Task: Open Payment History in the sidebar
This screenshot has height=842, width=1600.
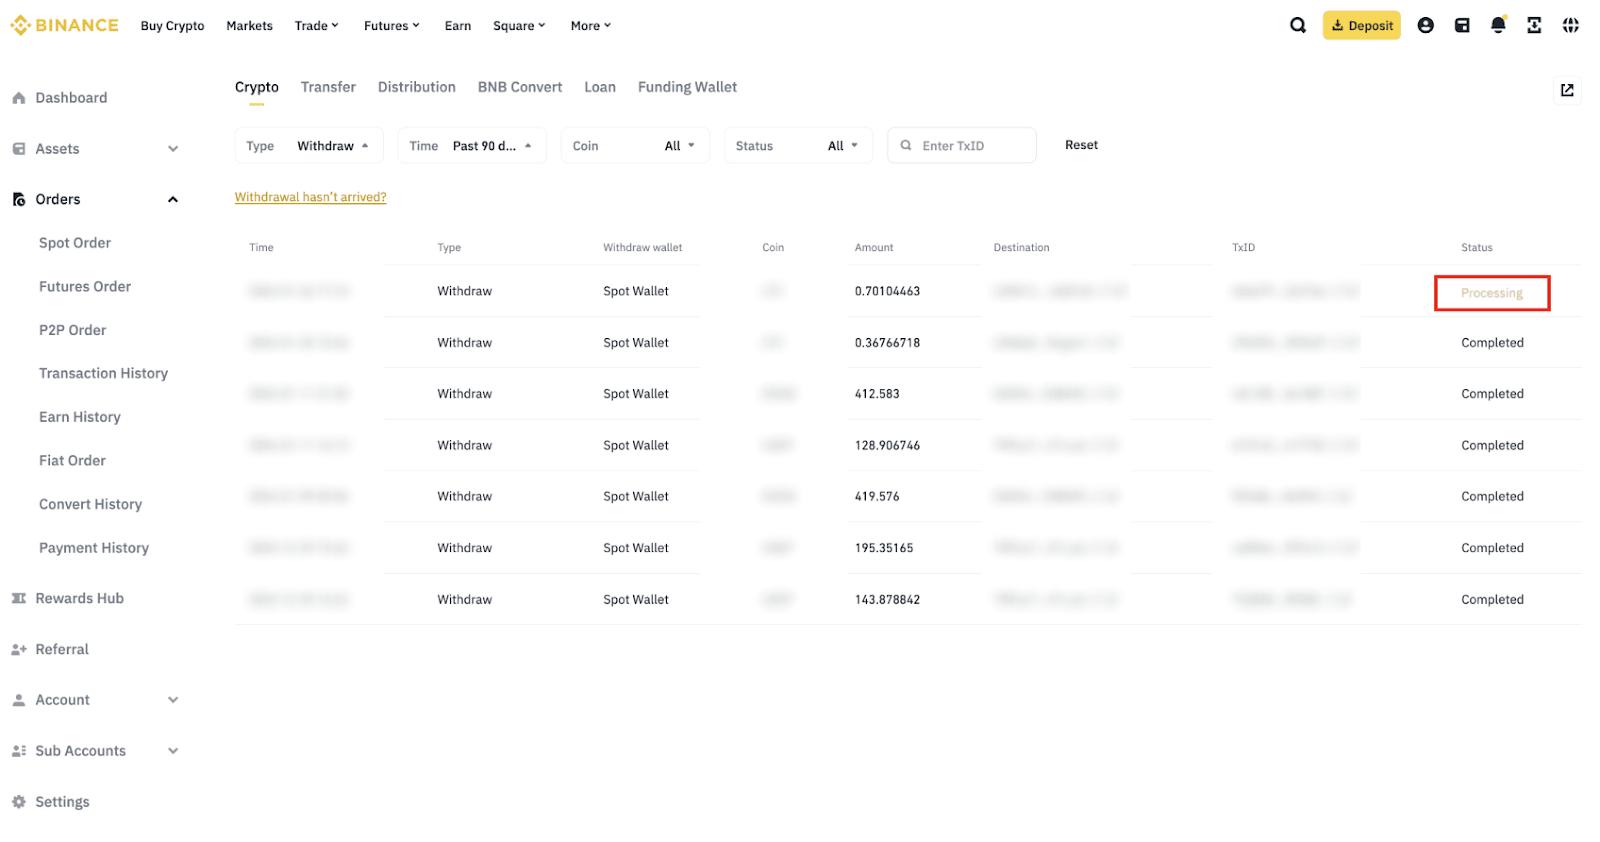Action: (x=94, y=548)
